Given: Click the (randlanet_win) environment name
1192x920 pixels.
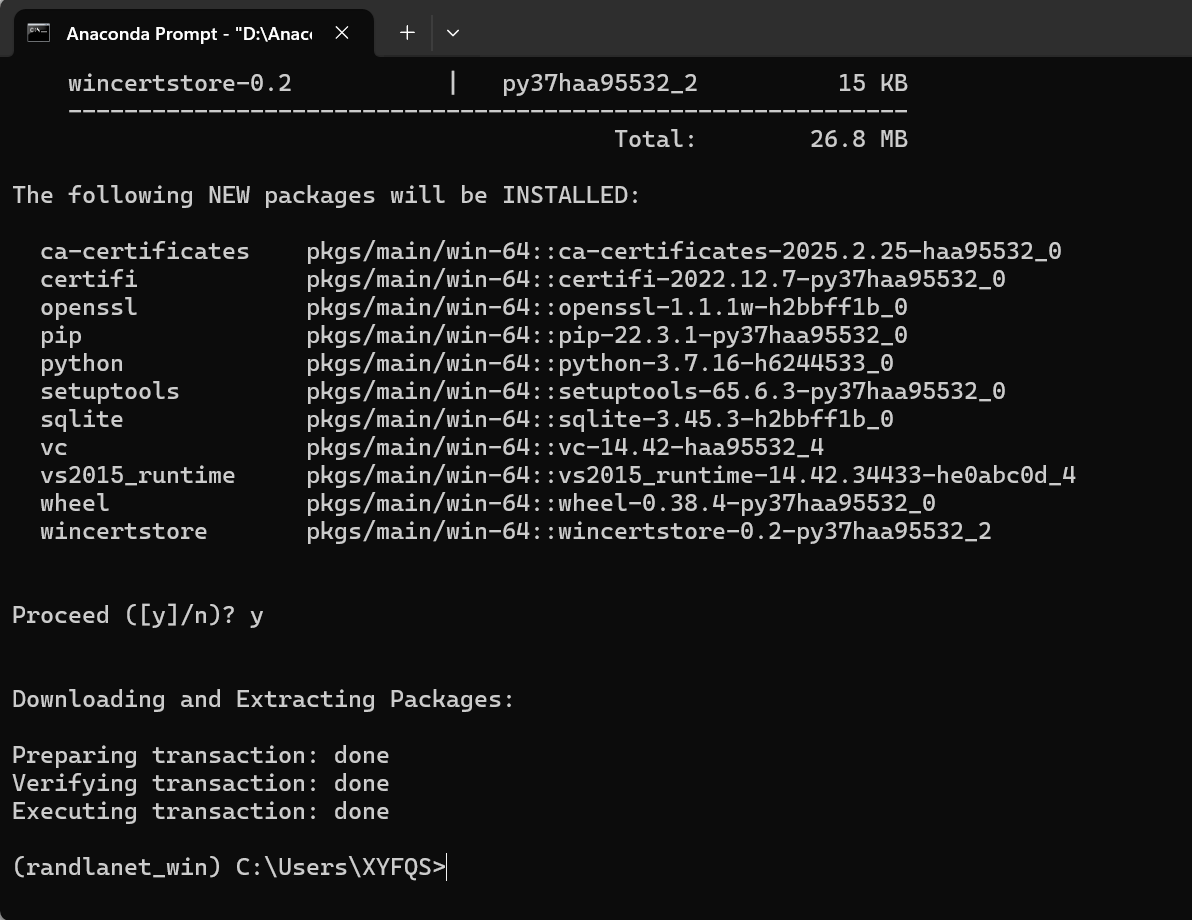Looking at the screenshot, I should point(116,867).
